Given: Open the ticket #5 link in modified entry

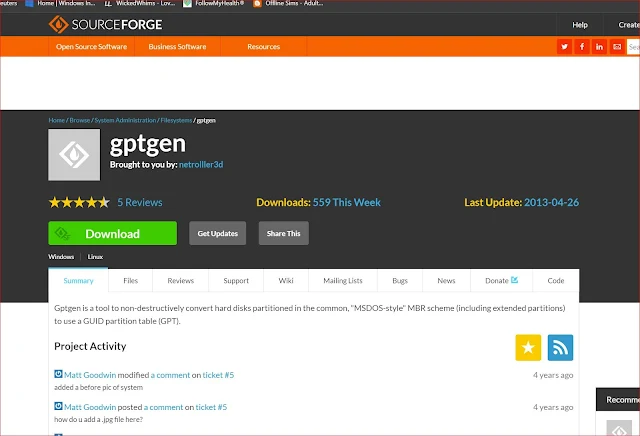Looking at the screenshot, I should [x=218, y=375].
